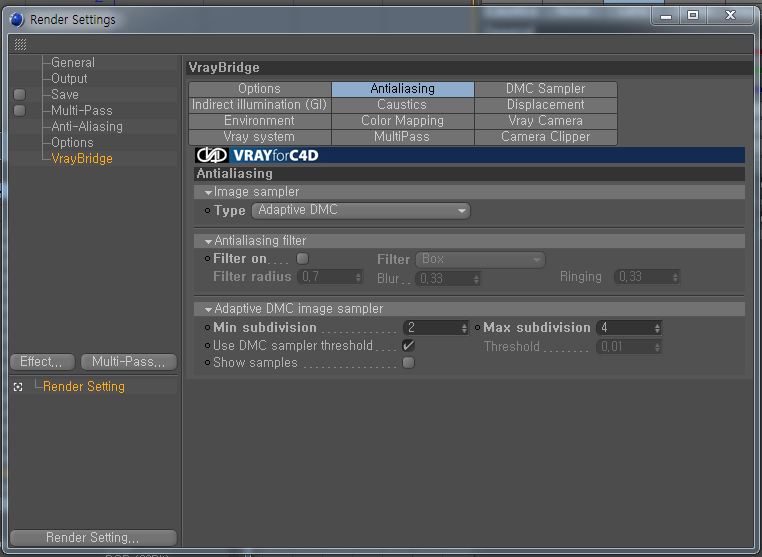Click the Min subdivision value field
This screenshot has height=557, width=762.
(x=432, y=328)
